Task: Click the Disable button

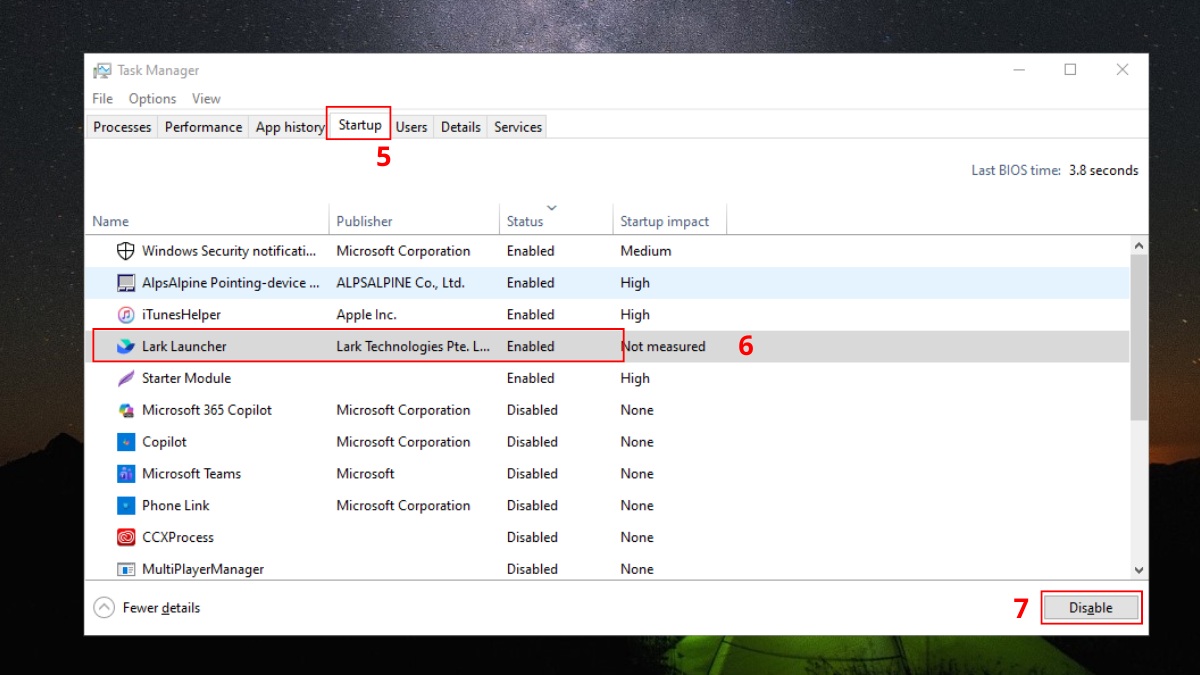Action: pyautogui.click(x=1091, y=607)
